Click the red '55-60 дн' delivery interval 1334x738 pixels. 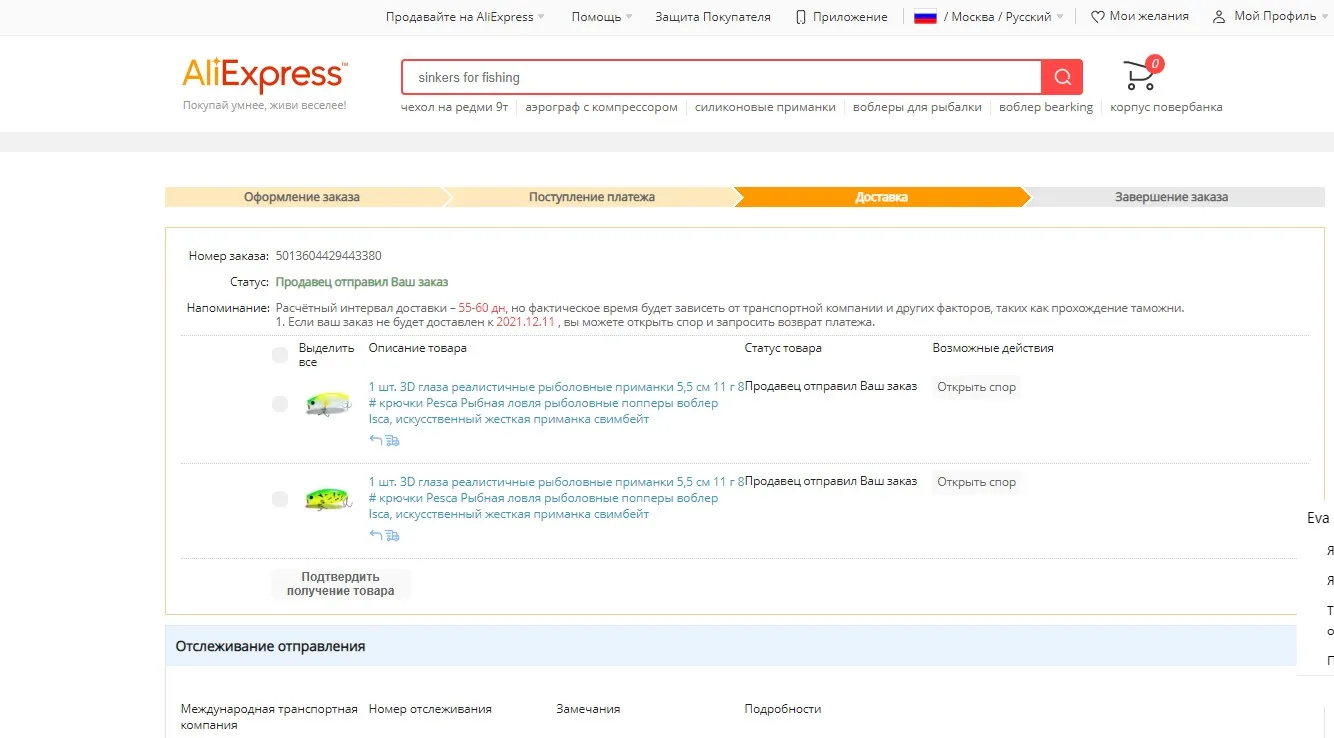pyautogui.click(x=482, y=308)
